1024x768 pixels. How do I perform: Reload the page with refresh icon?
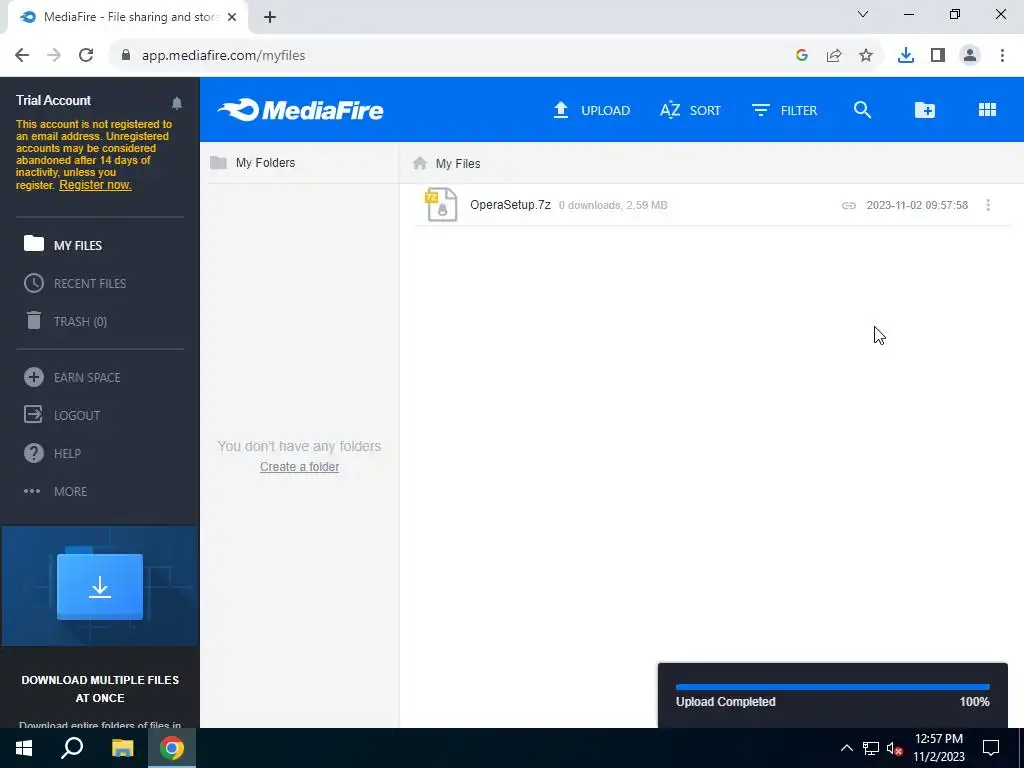[x=86, y=56]
